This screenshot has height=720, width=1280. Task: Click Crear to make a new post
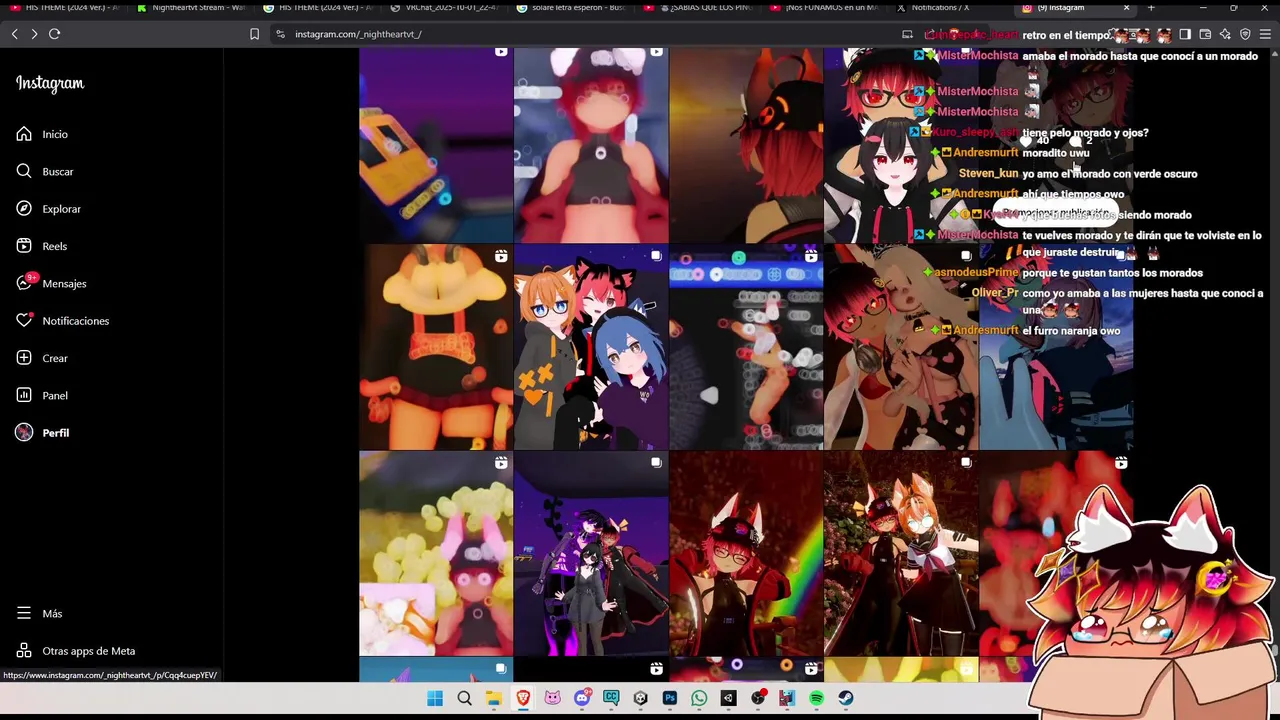click(x=42, y=358)
